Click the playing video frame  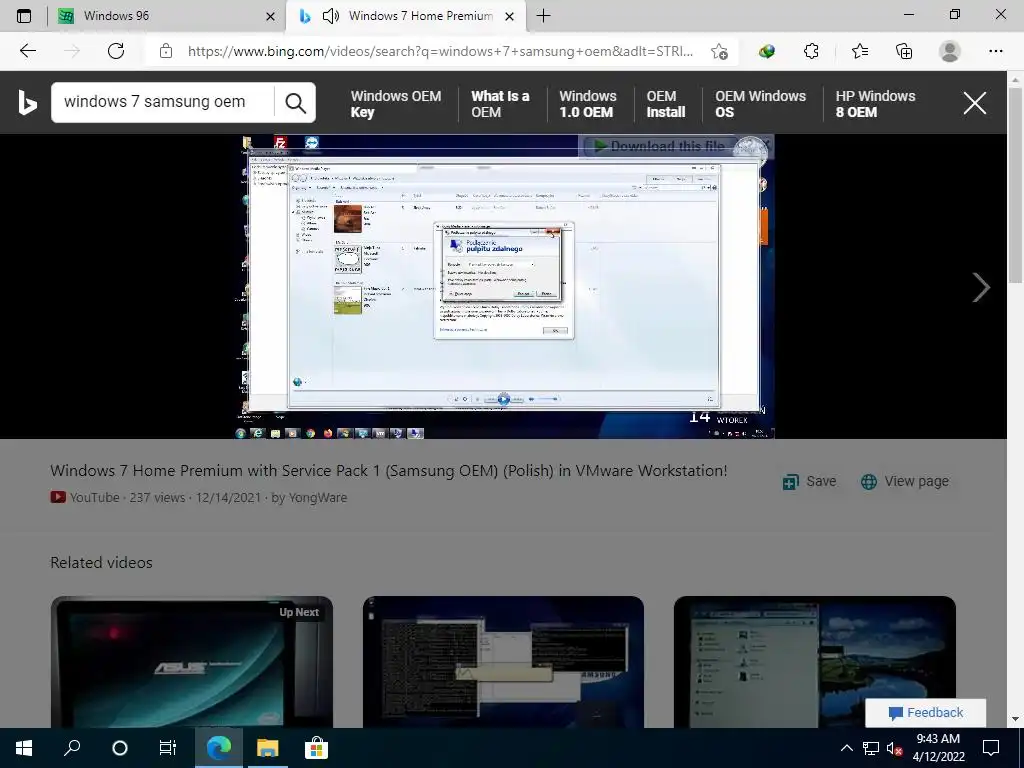[x=504, y=286]
